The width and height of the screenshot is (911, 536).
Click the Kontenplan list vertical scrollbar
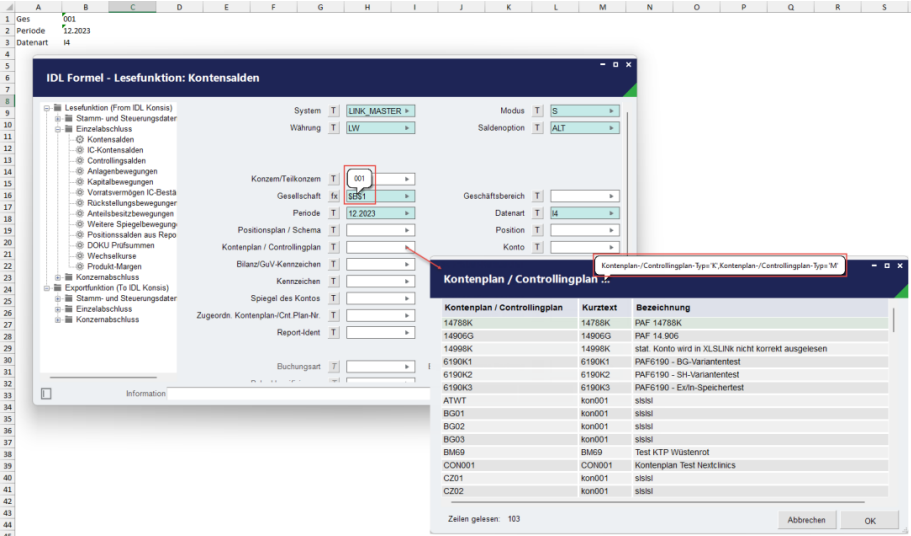[x=893, y=401]
